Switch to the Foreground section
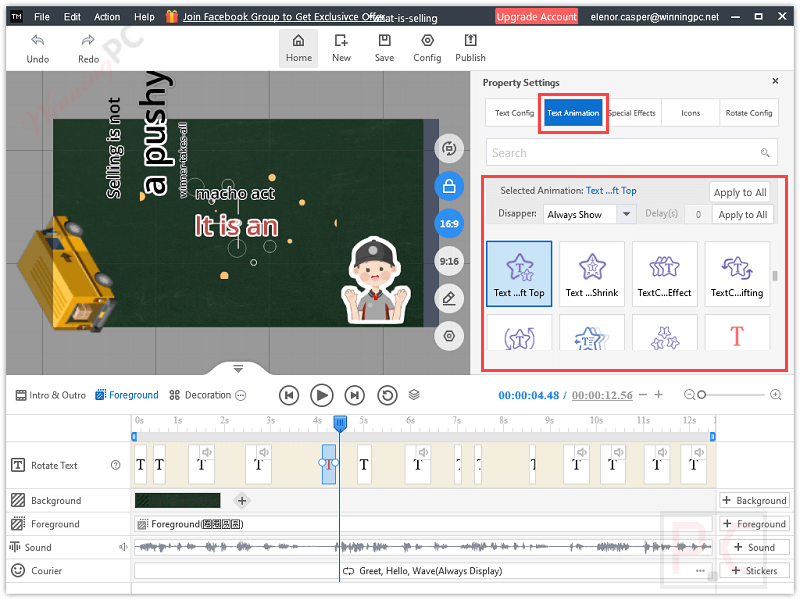Screen dimensions: 800x600 point(127,395)
